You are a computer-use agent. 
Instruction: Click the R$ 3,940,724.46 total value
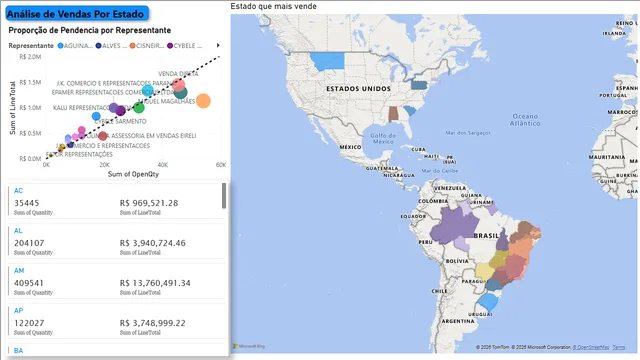tap(152, 243)
